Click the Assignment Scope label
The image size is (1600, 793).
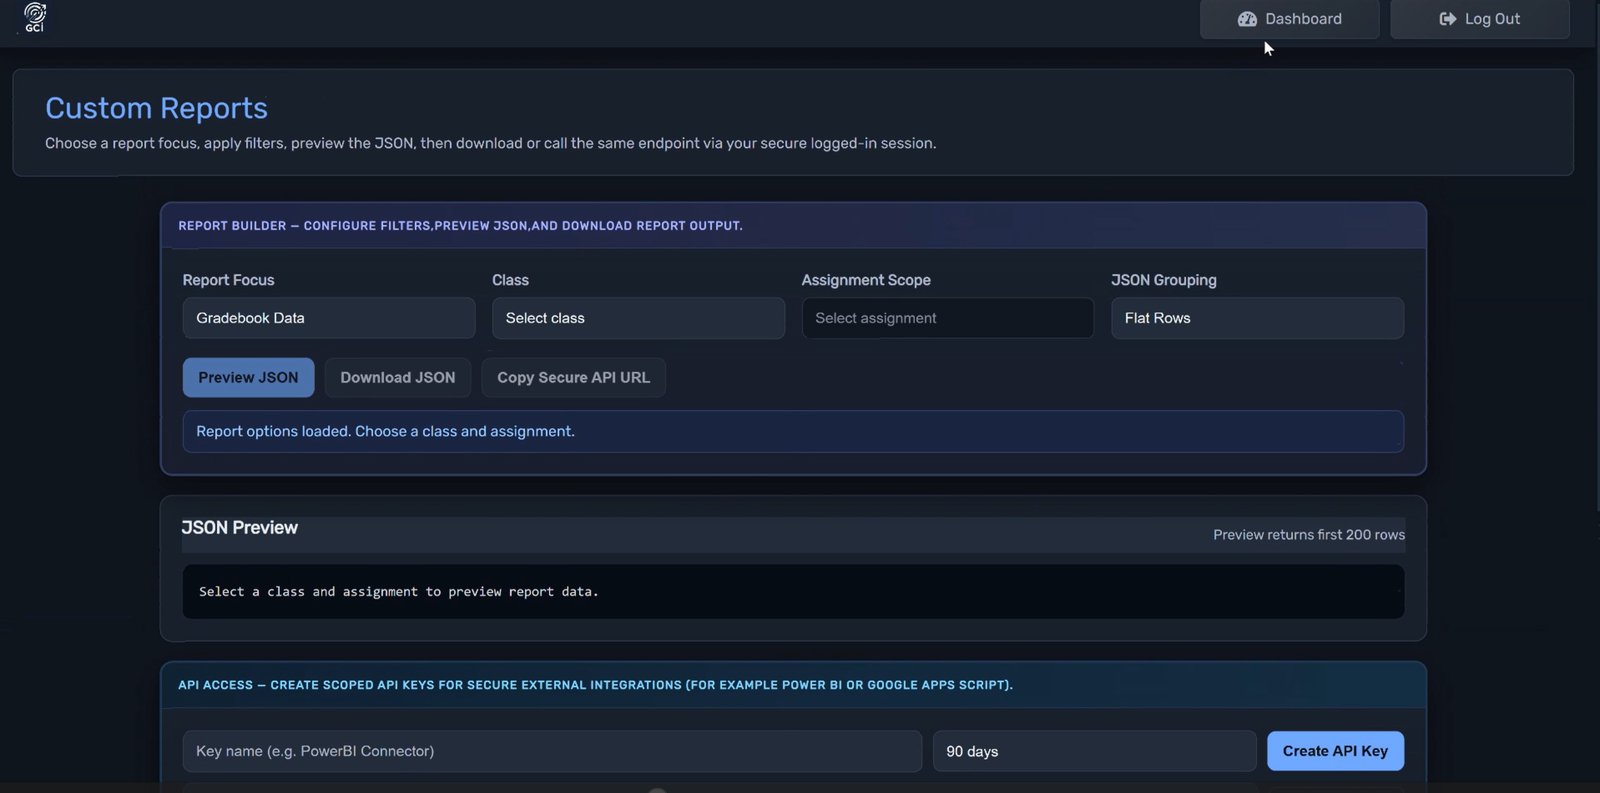click(866, 280)
